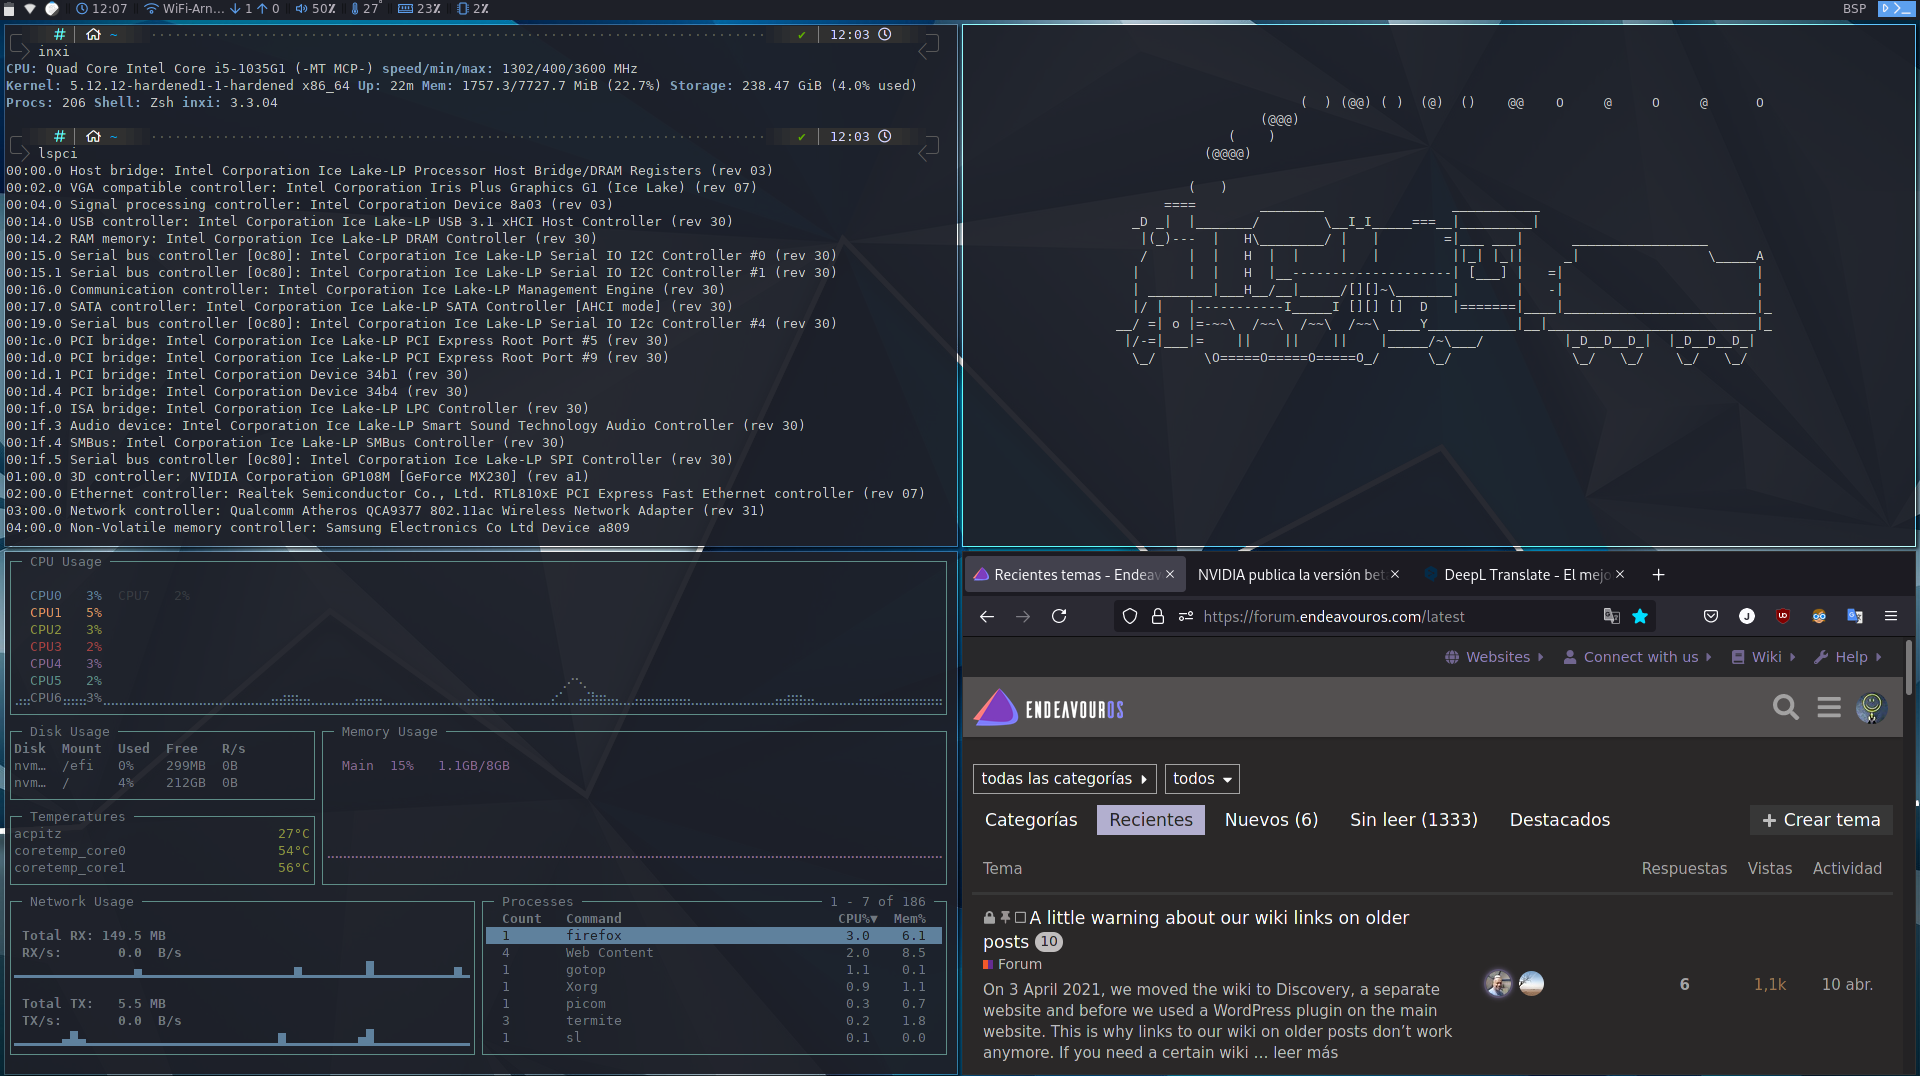Click the second poster avatar in topic row
1920x1076 pixels.
tap(1531, 984)
